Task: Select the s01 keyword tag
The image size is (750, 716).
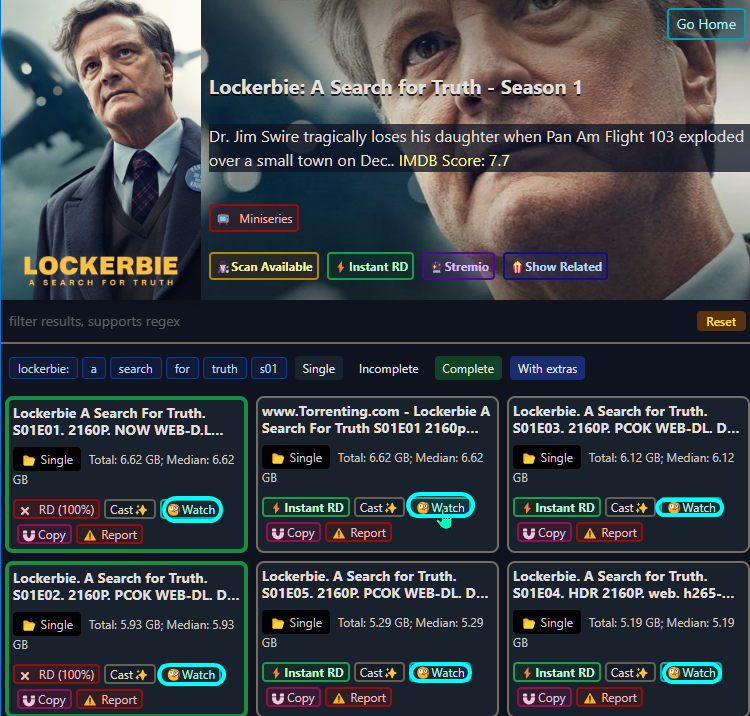Action: 269,369
